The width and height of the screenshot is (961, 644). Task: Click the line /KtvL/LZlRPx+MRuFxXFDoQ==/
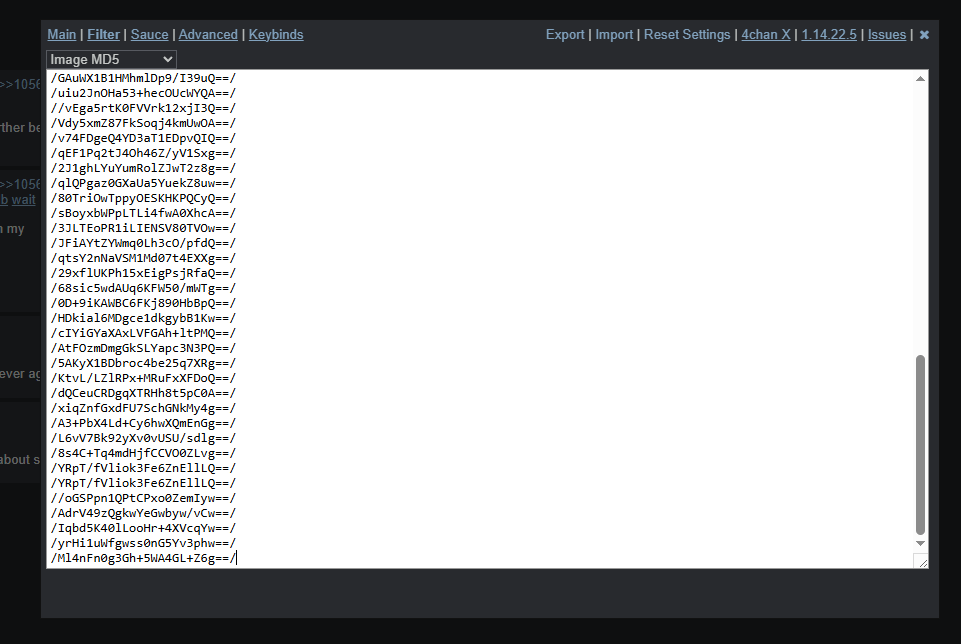tap(143, 379)
